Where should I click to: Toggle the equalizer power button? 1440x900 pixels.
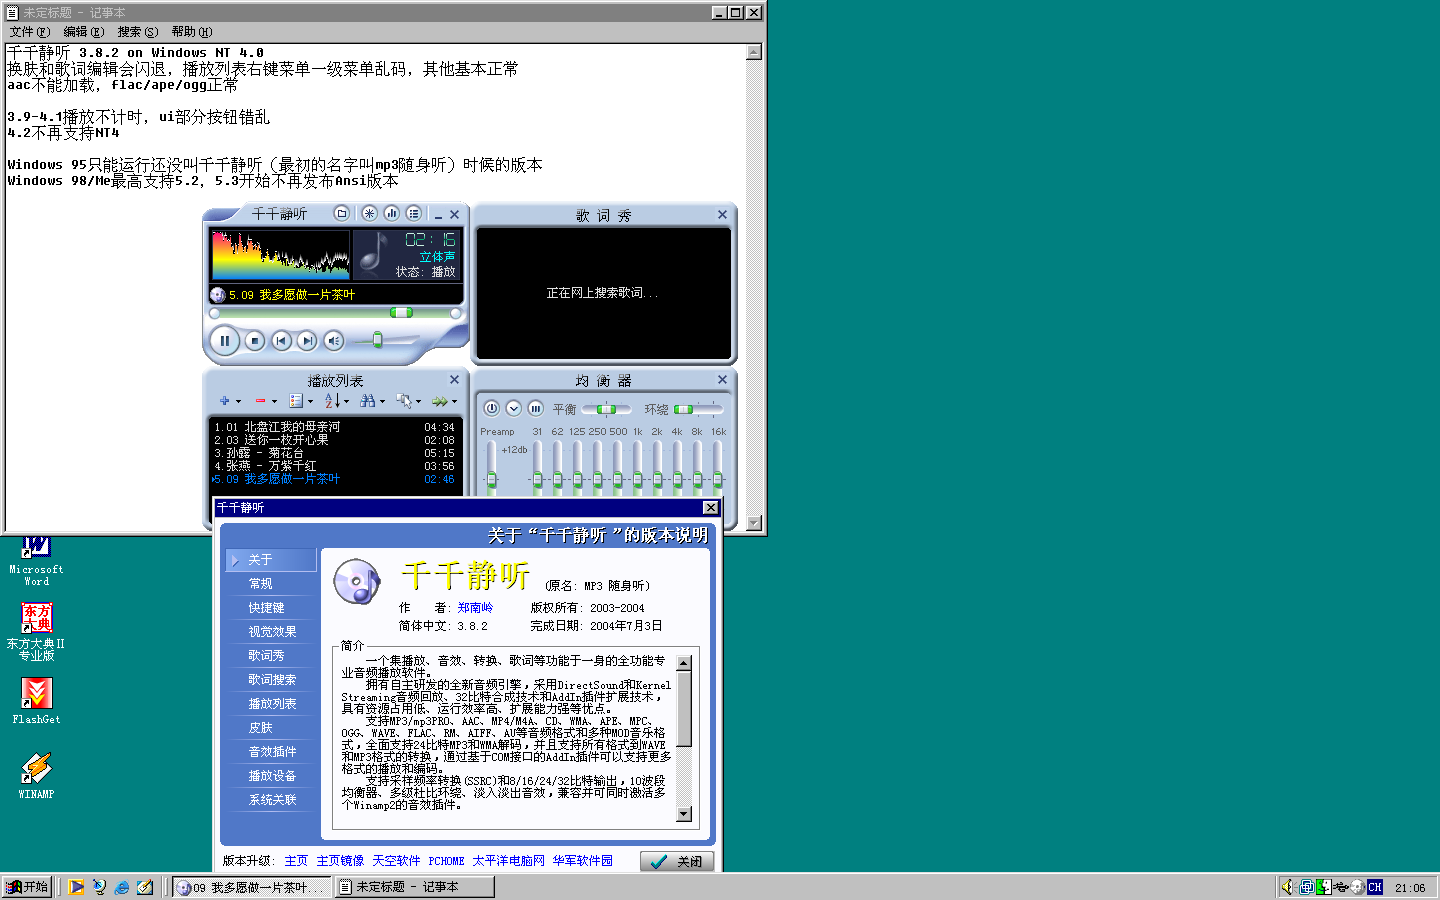pyautogui.click(x=491, y=408)
